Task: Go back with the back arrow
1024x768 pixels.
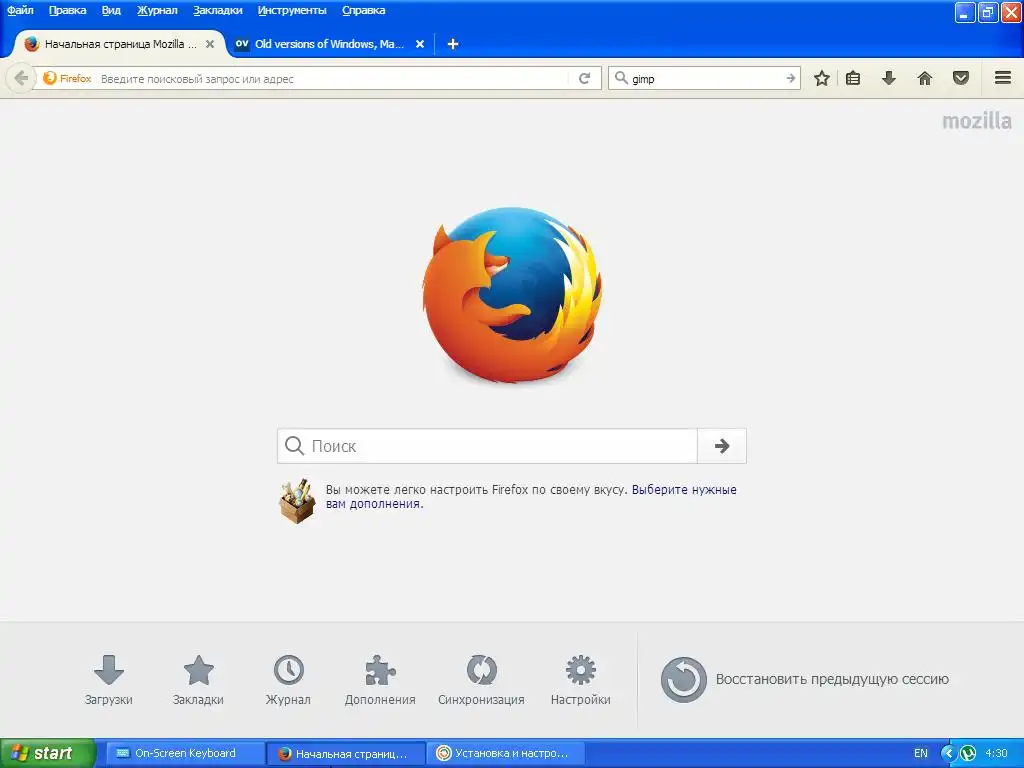Action: tap(20, 78)
